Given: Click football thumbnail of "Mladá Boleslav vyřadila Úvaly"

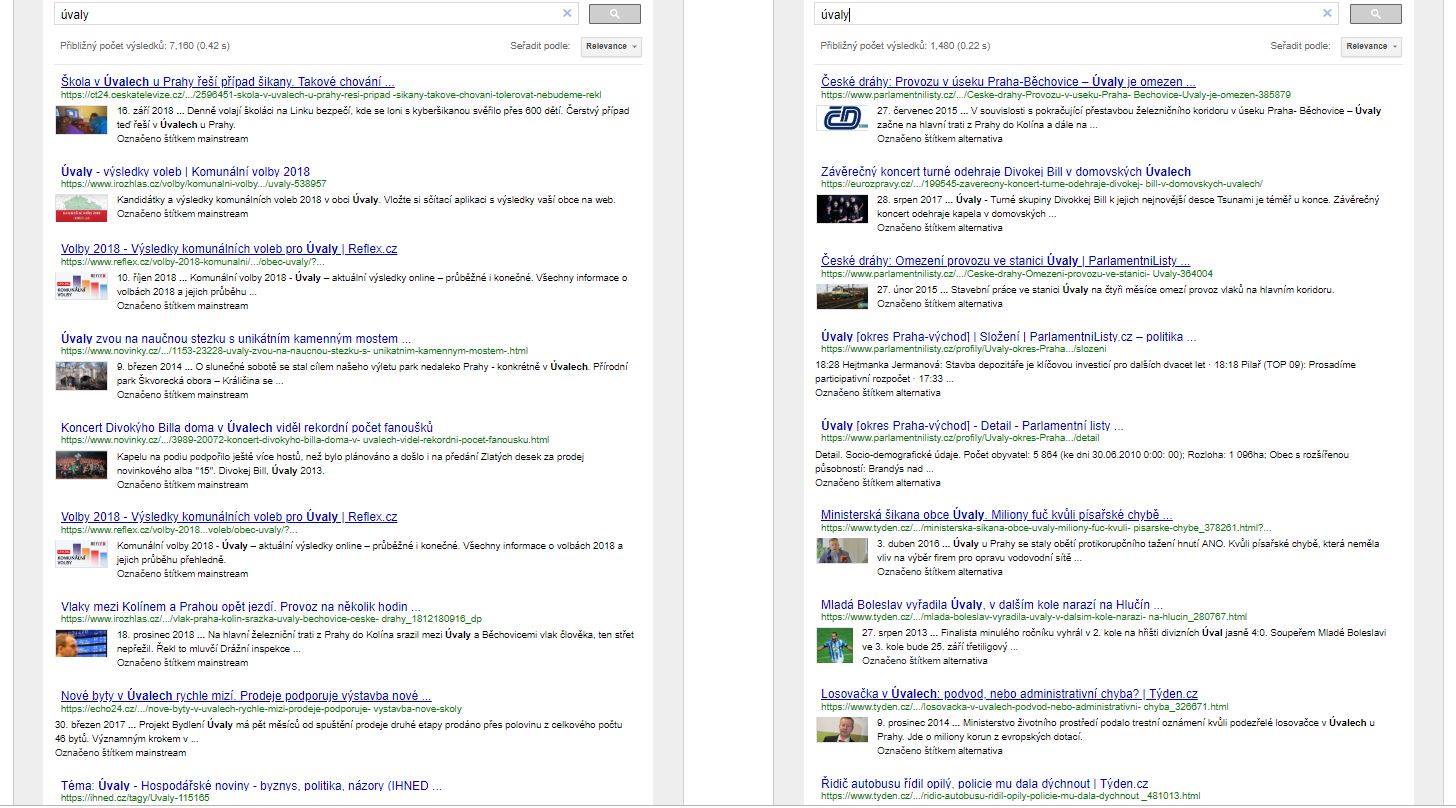Looking at the screenshot, I should tap(835, 645).
